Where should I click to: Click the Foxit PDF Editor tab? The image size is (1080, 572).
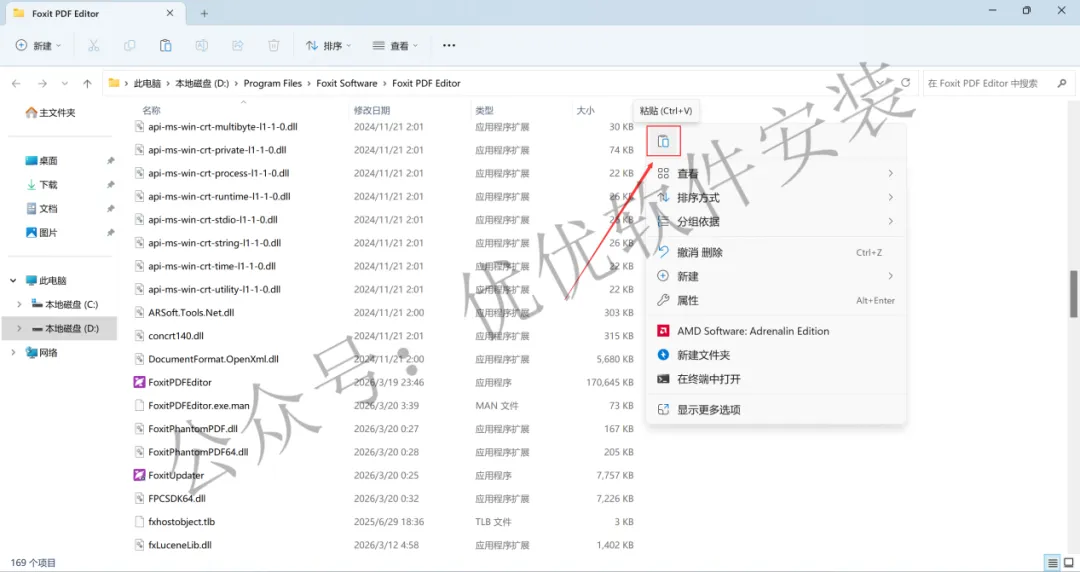tap(93, 13)
